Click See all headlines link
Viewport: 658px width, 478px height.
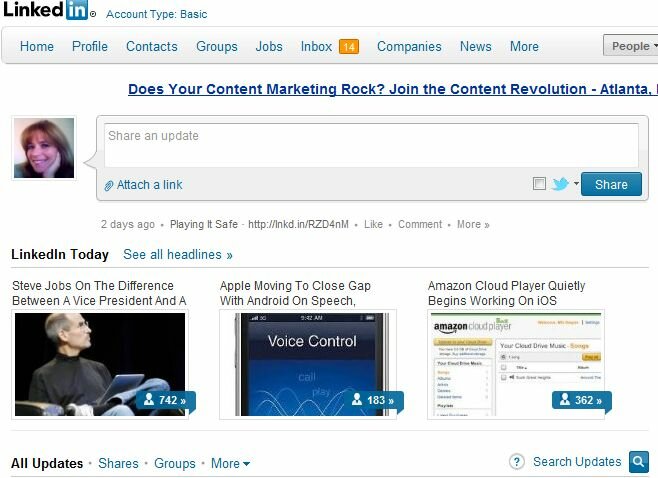178,254
